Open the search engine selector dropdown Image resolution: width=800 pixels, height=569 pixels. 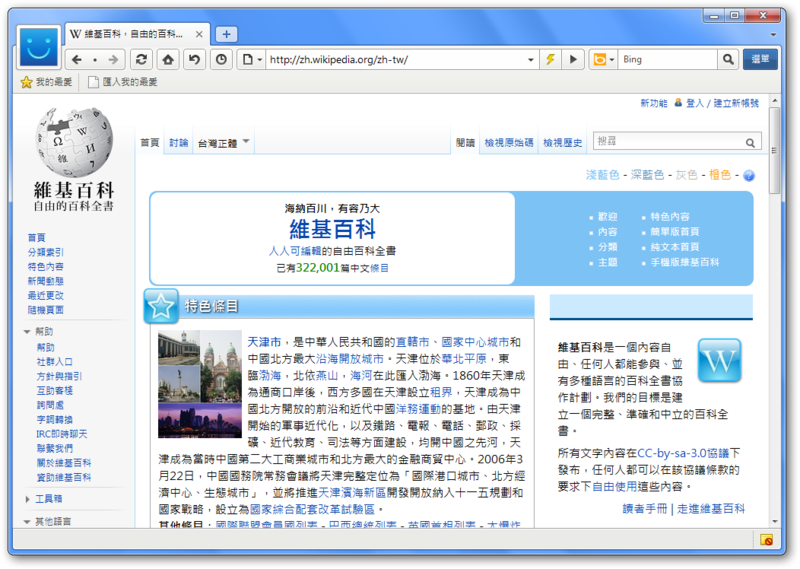point(612,60)
